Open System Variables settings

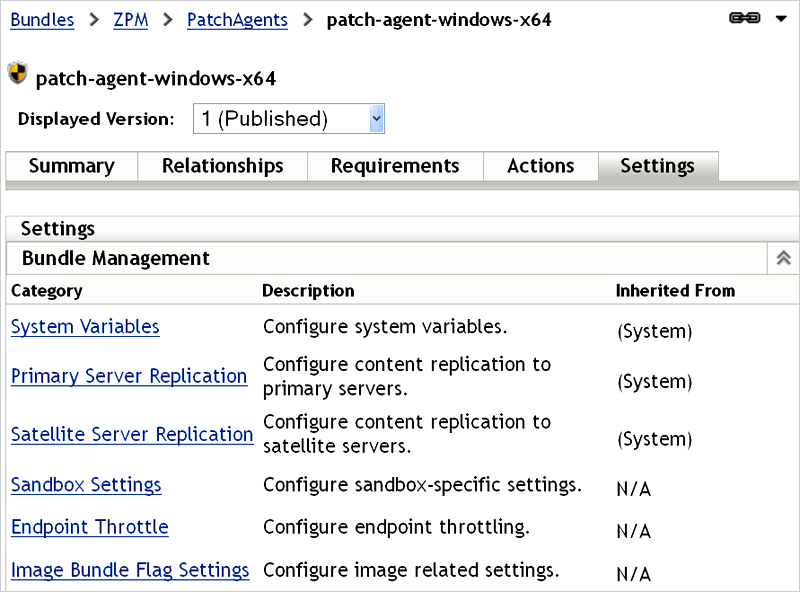click(x=85, y=327)
